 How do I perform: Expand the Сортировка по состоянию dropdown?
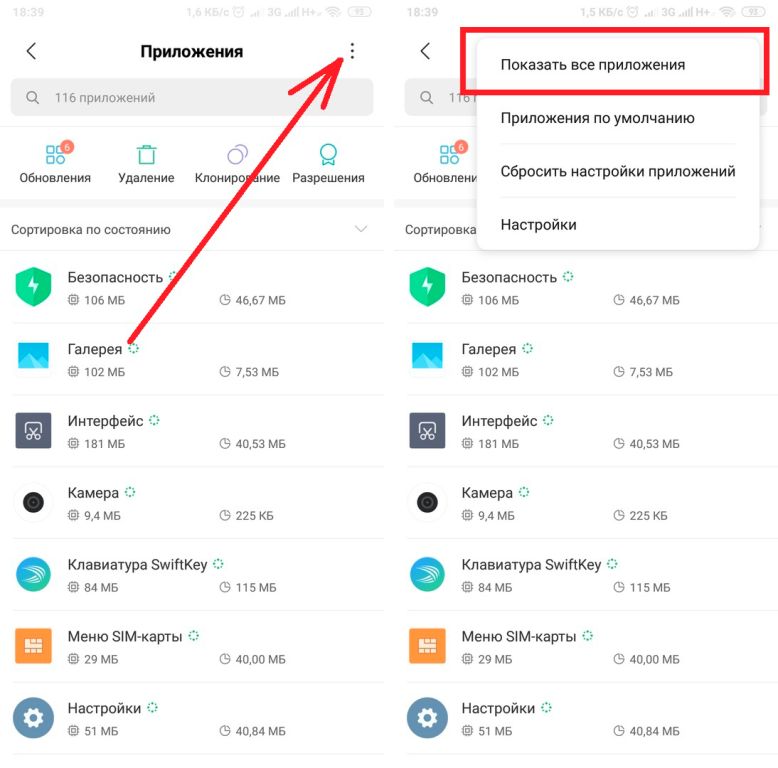(x=192, y=229)
